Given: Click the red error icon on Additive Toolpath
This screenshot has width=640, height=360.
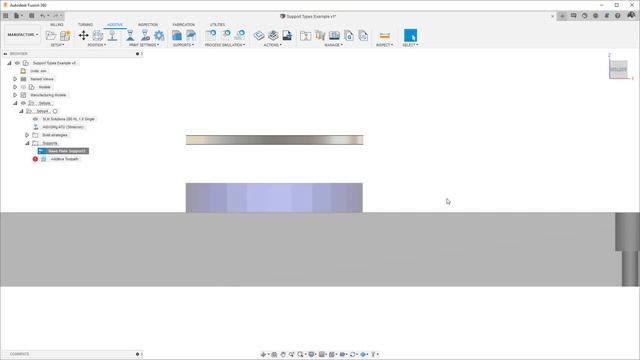Looking at the screenshot, I should pyautogui.click(x=35, y=159).
